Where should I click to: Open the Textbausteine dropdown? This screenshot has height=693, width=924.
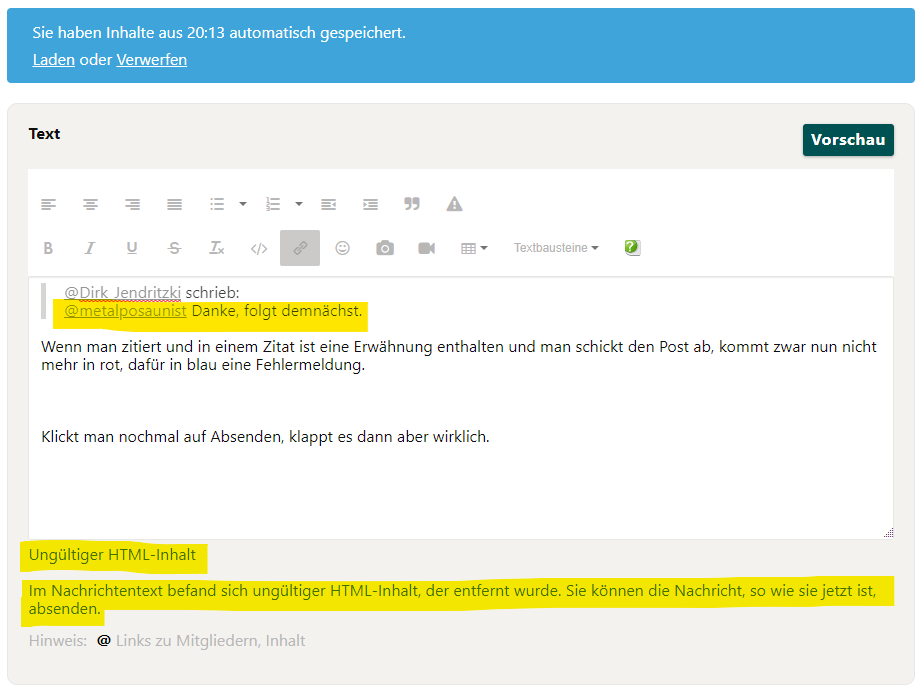click(x=556, y=248)
